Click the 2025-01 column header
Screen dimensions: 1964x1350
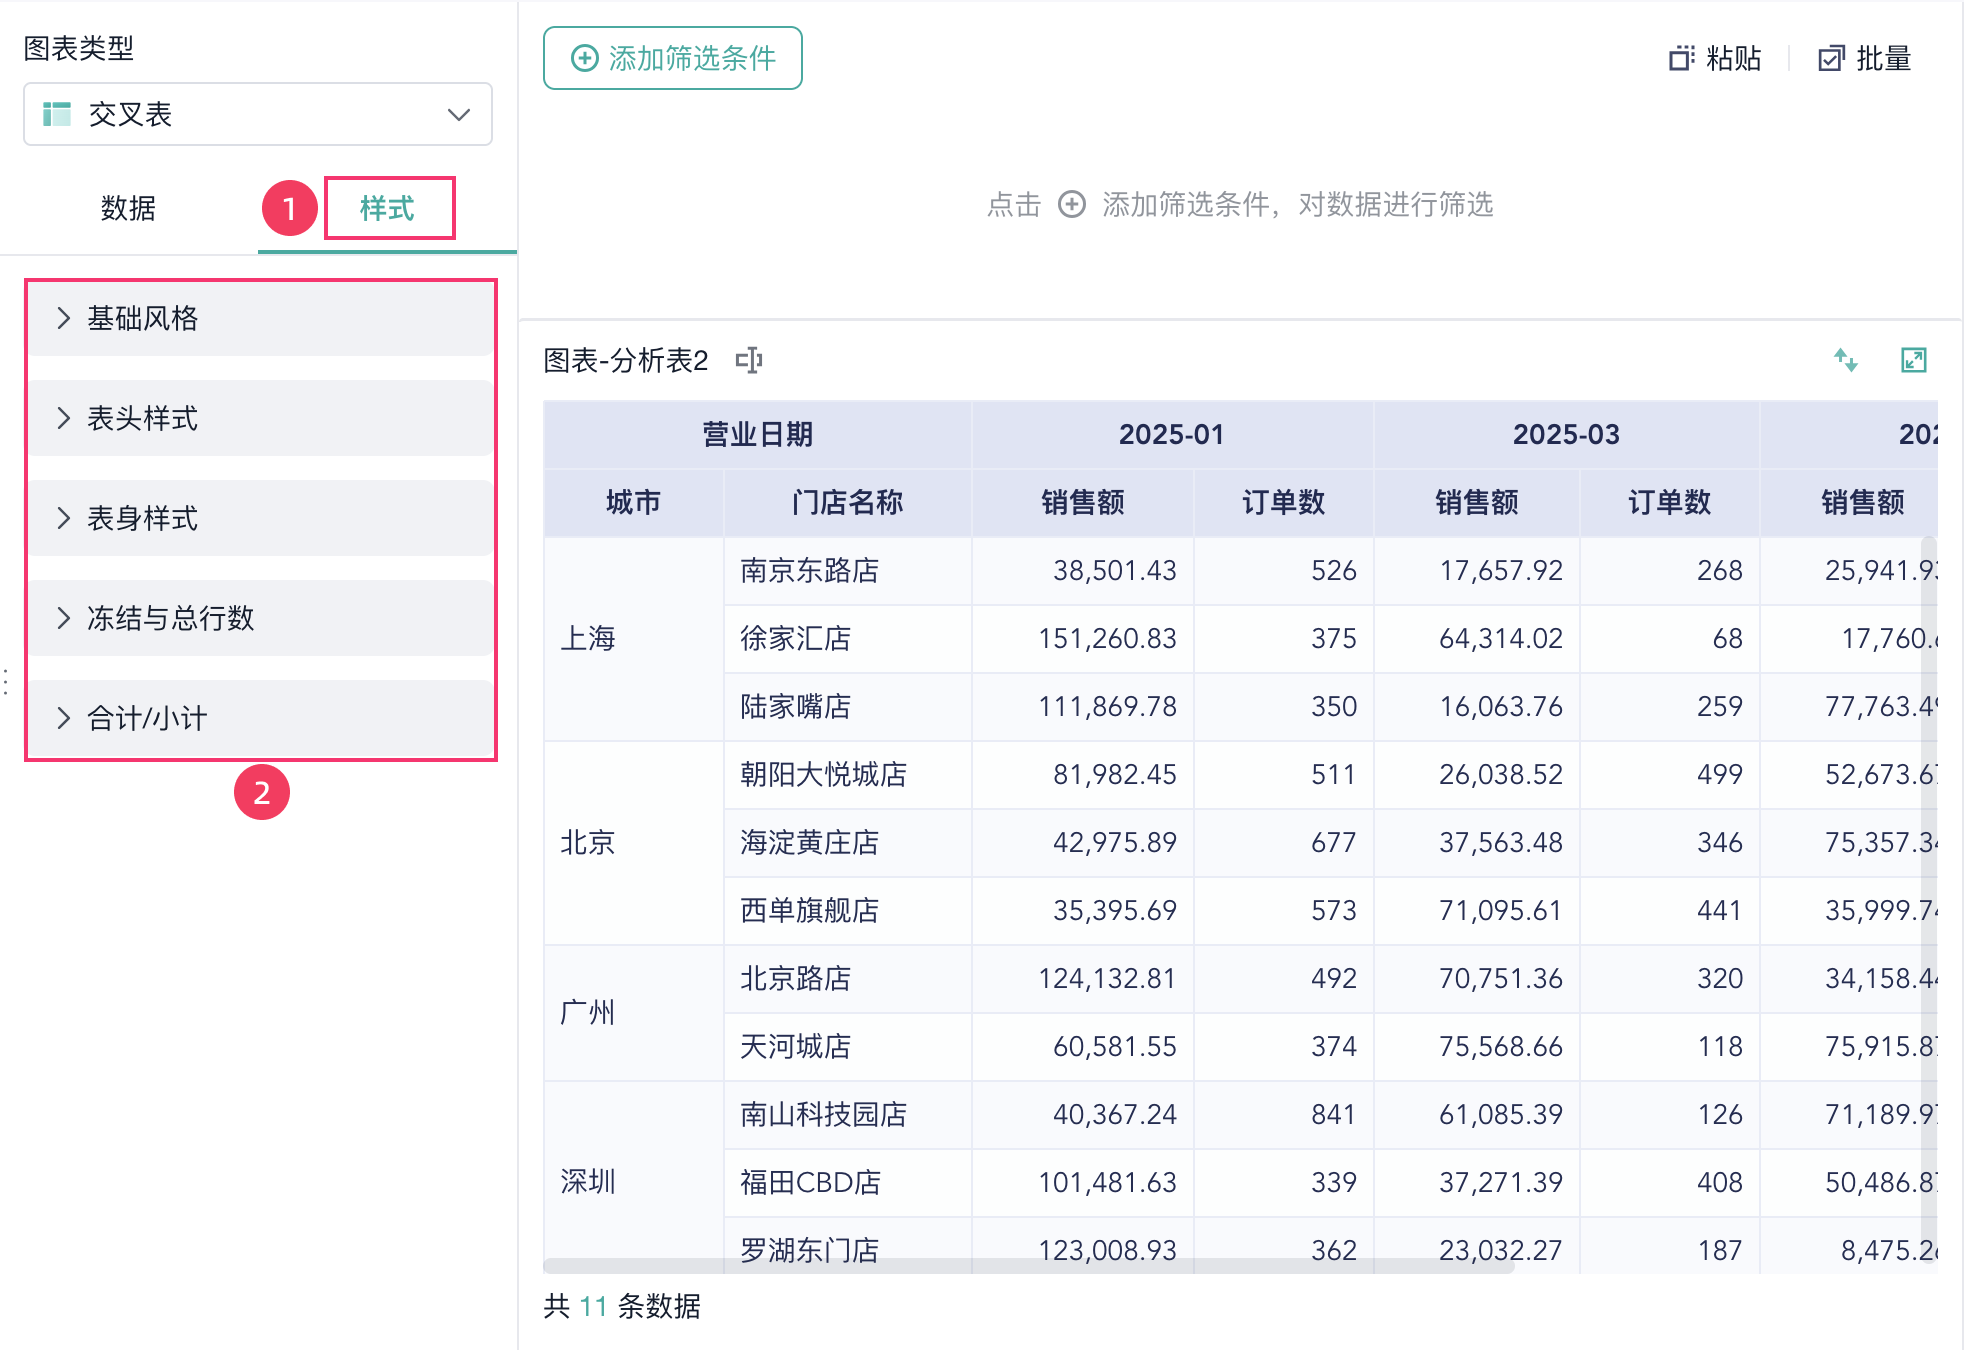(1172, 434)
